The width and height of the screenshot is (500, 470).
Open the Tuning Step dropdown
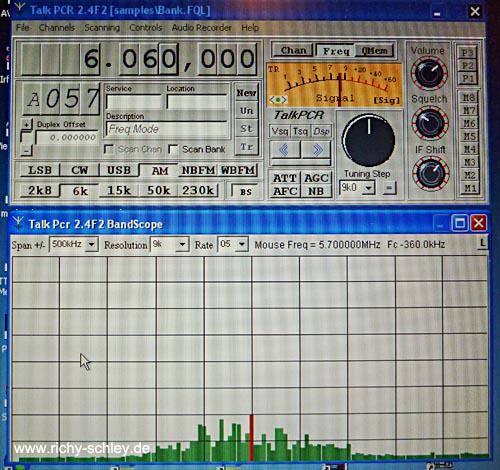[x=368, y=188]
